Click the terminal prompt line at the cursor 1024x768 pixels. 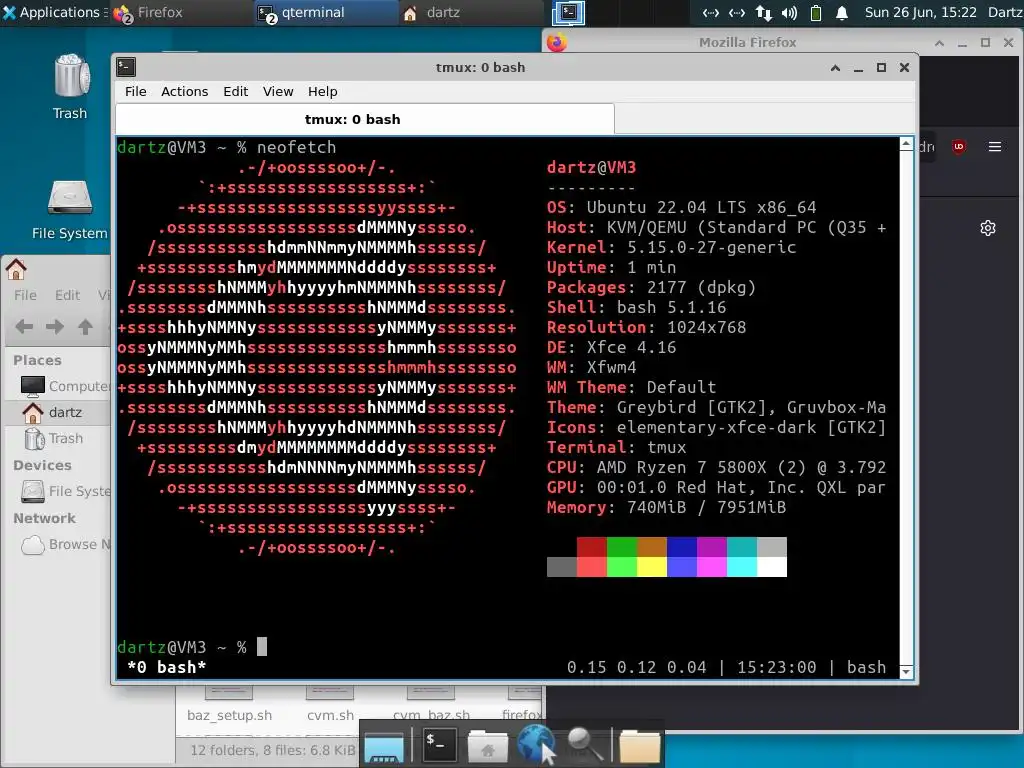tap(262, 647)
